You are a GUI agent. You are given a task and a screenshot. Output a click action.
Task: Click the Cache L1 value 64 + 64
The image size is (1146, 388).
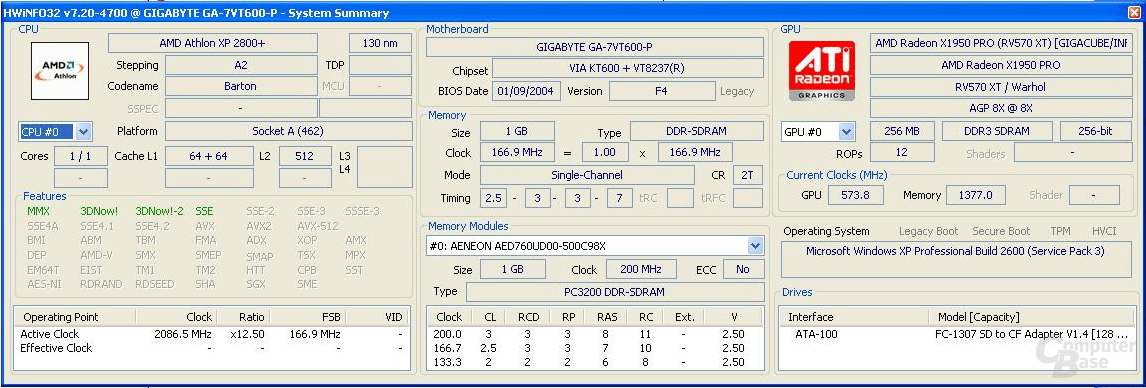[208, 156]
